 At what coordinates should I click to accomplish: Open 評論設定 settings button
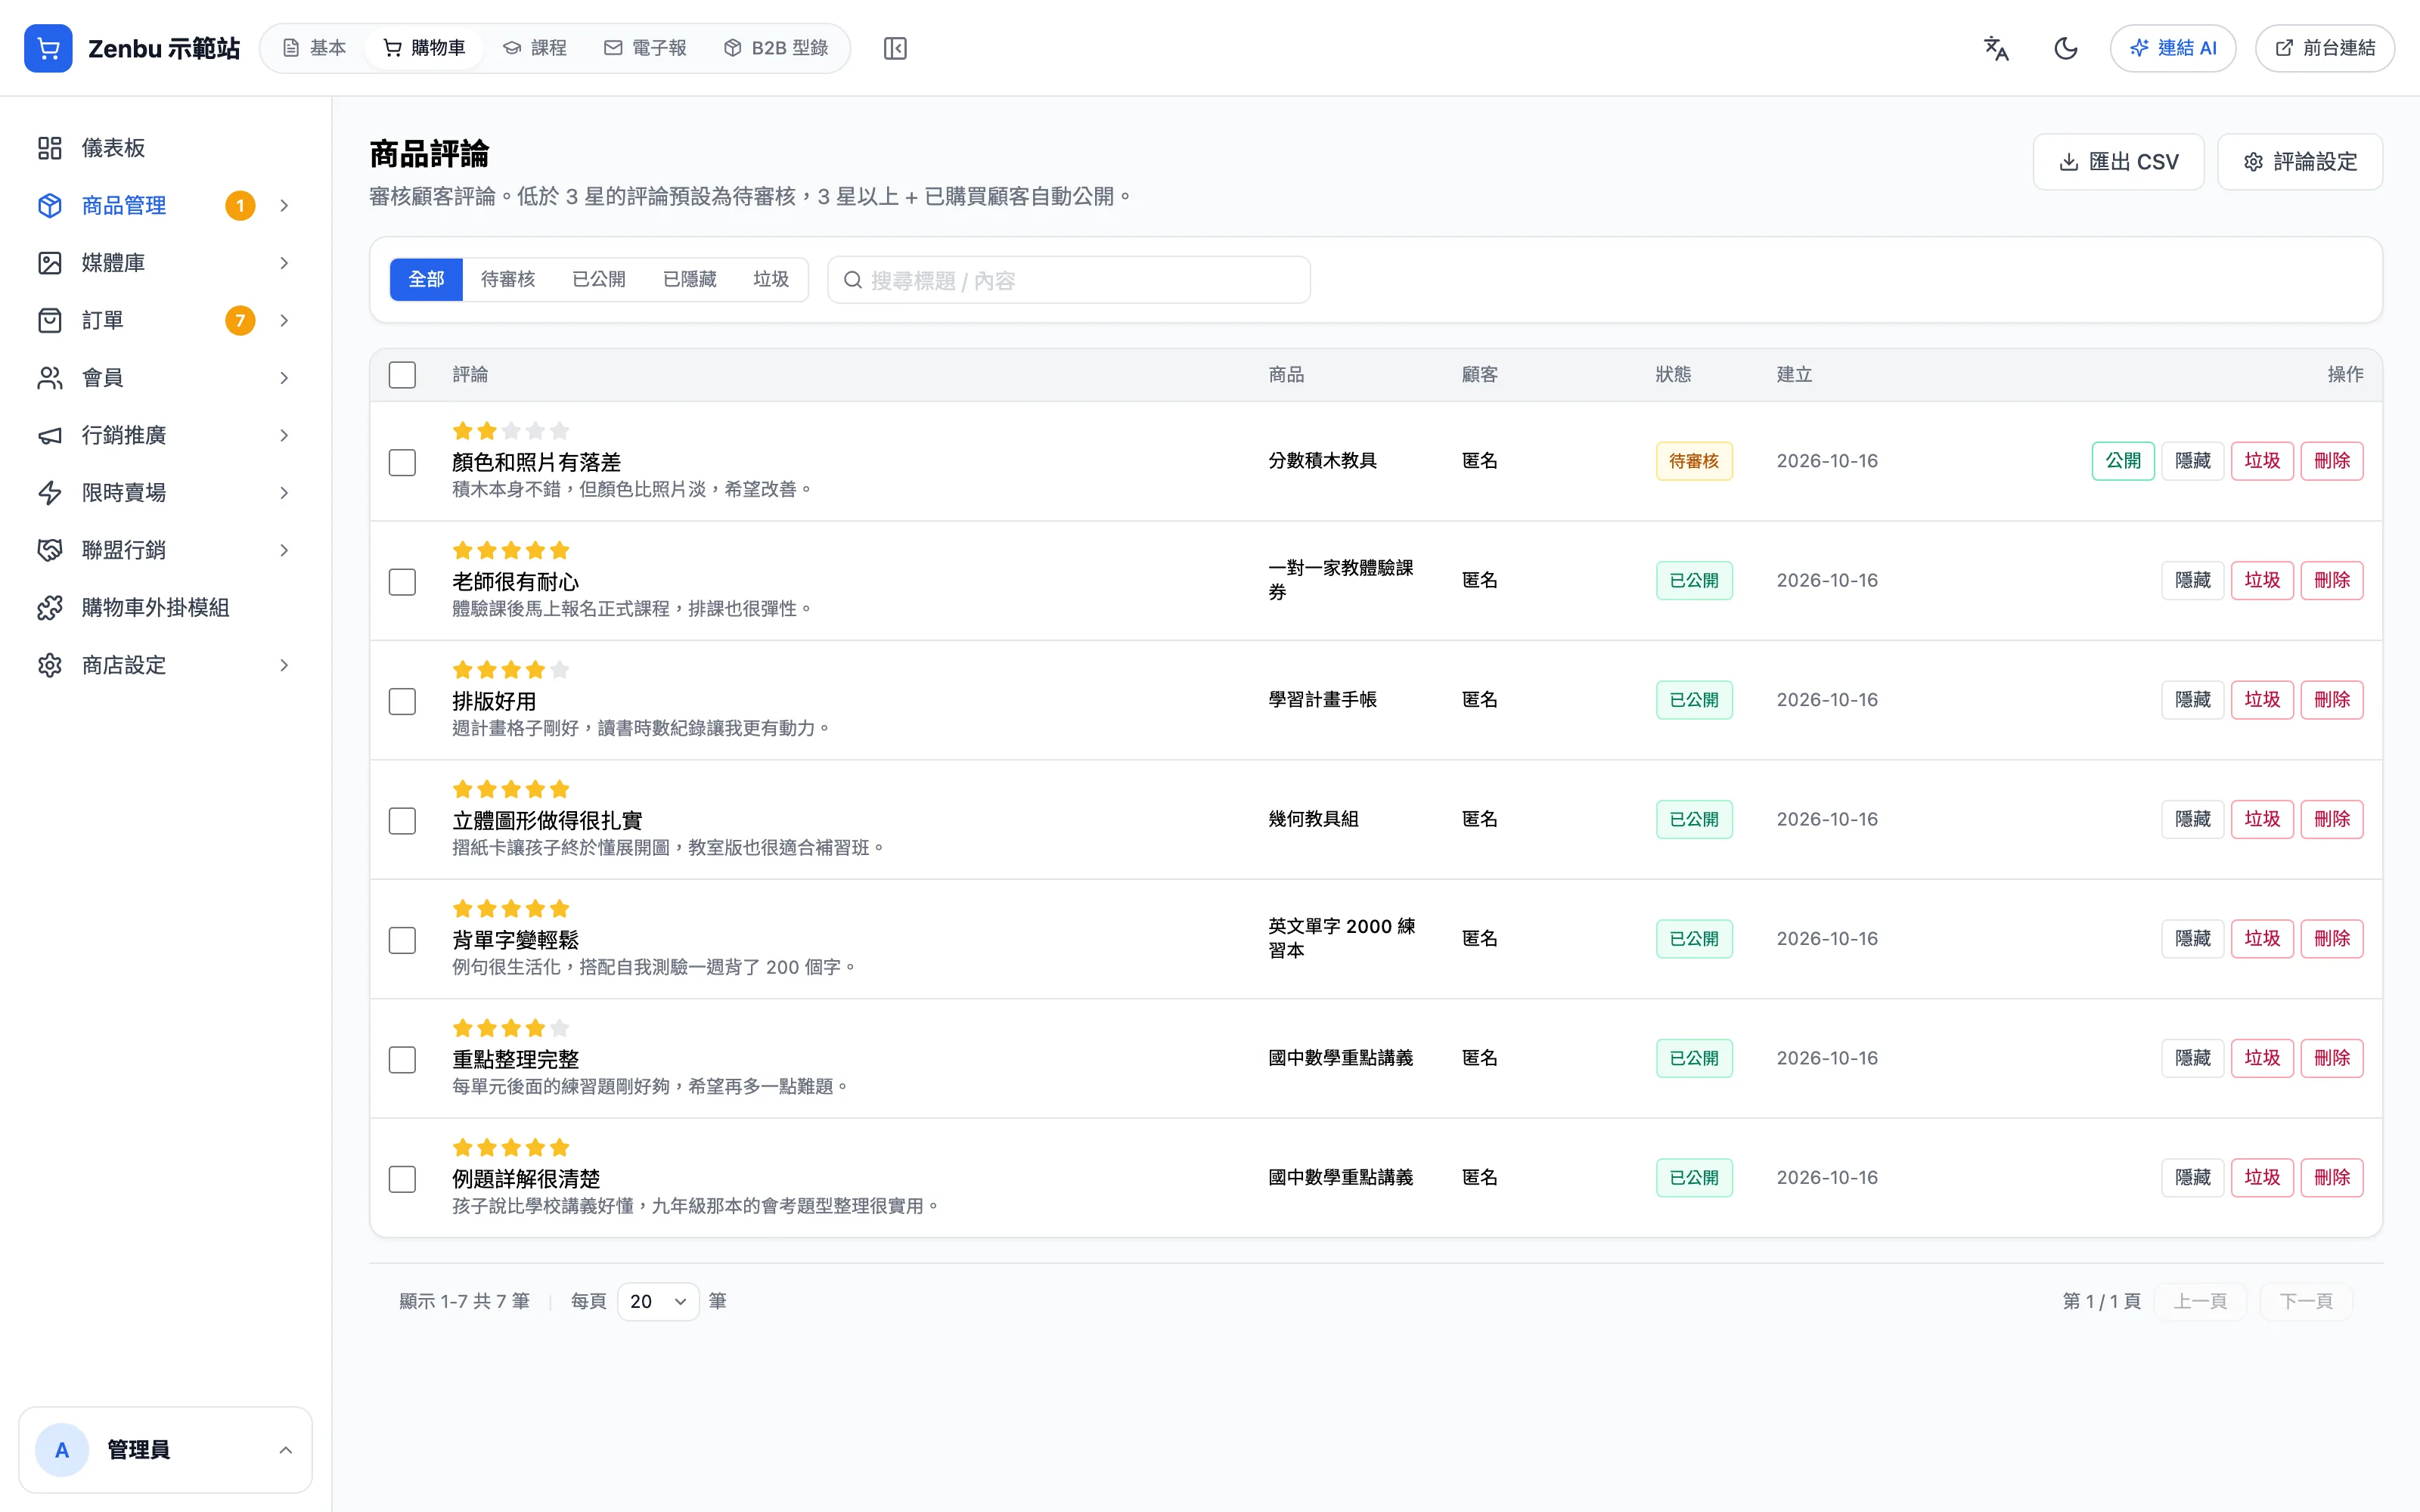coord(2300,162)
